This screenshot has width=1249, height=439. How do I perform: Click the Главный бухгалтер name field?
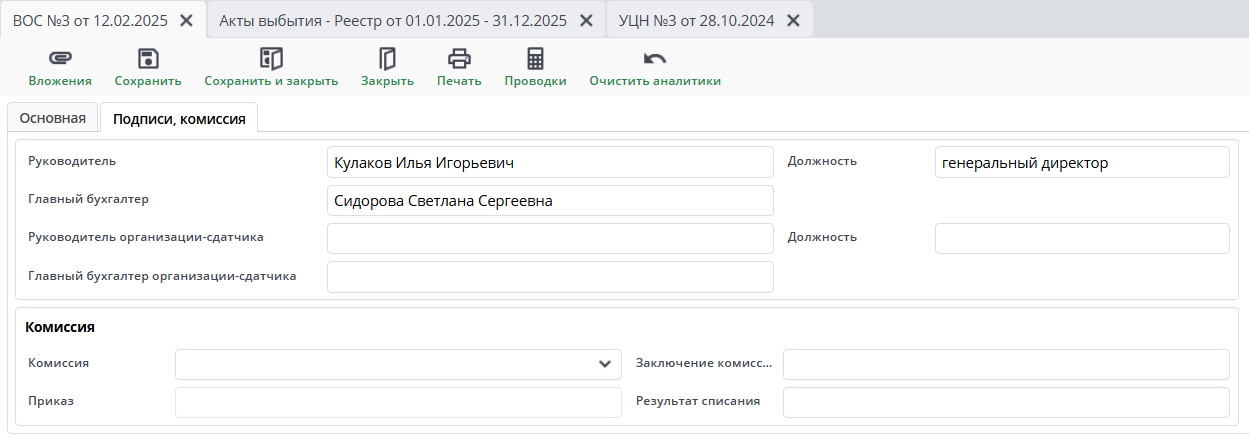pyautogui.click(x=550, y=201)
